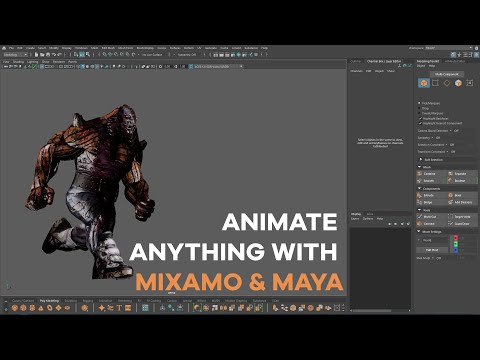Switch to the Animation shelf tab
The height and width of the screenshot is (360, 480).
105,301
